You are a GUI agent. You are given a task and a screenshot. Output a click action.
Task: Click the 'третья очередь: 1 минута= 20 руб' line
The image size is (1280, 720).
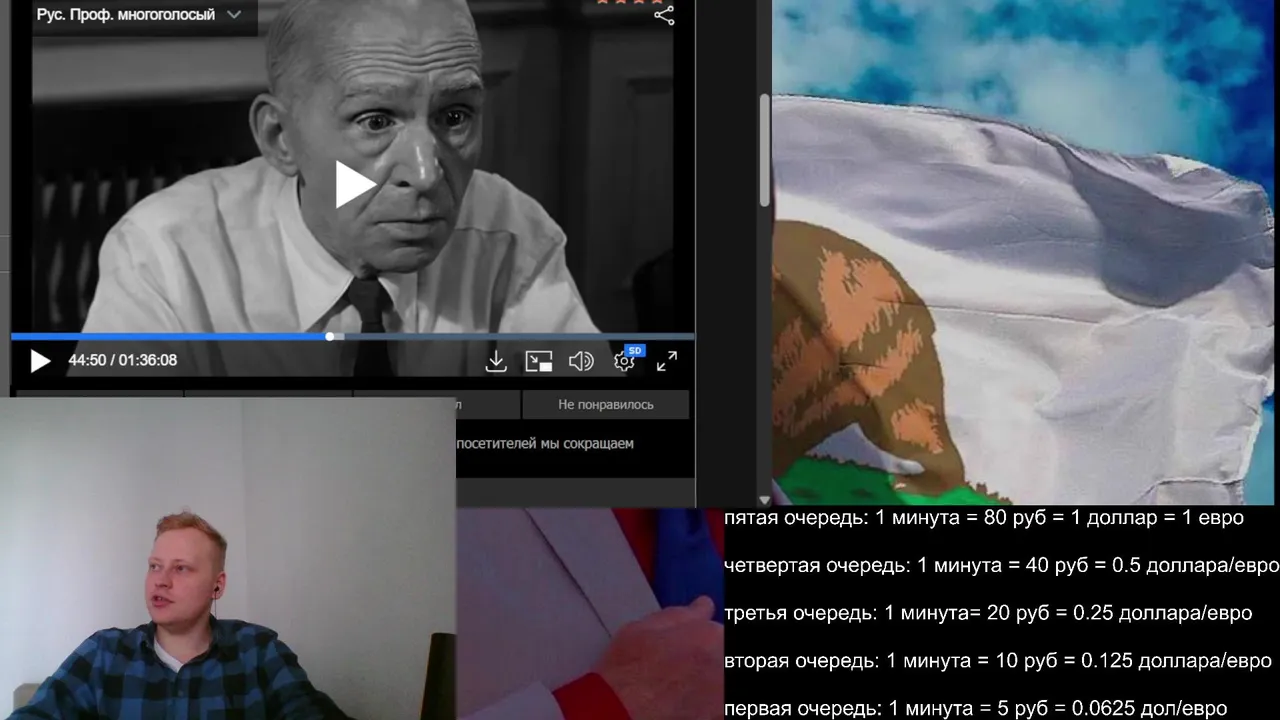(988, 613)
